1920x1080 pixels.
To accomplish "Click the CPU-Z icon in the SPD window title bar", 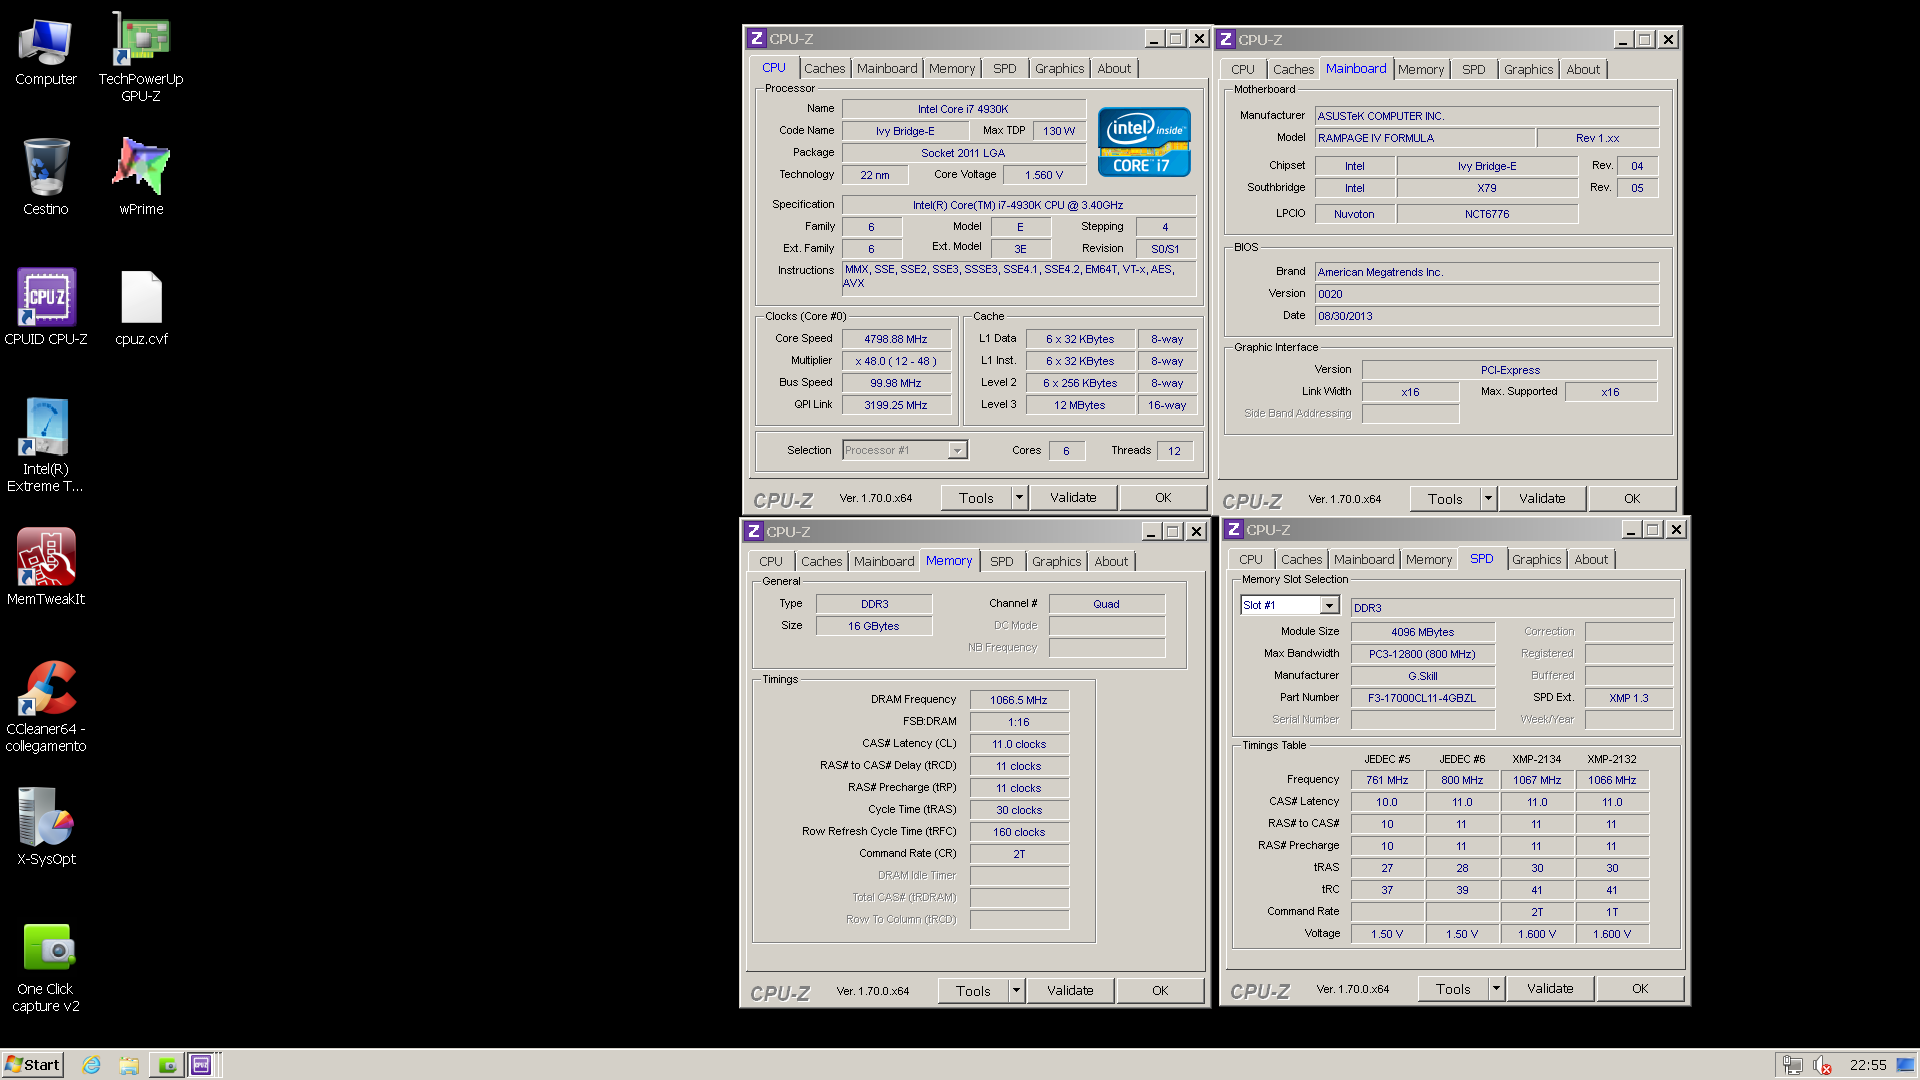I will coord(1234,529).
